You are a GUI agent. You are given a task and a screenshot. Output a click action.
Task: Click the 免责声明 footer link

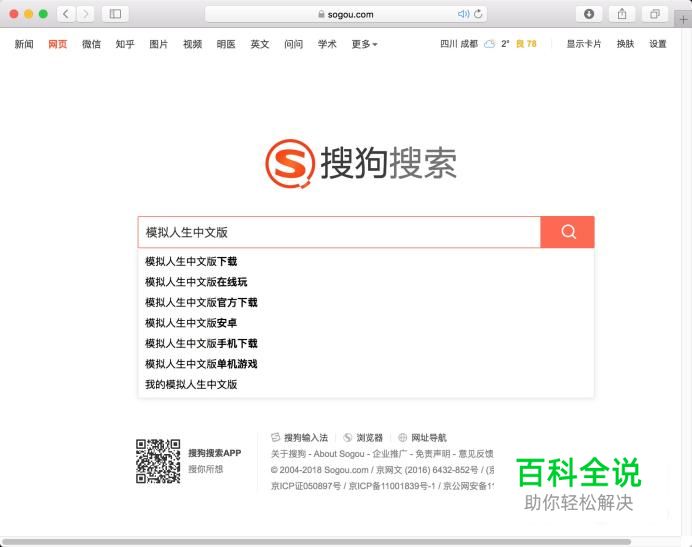[x=433, y=454]
